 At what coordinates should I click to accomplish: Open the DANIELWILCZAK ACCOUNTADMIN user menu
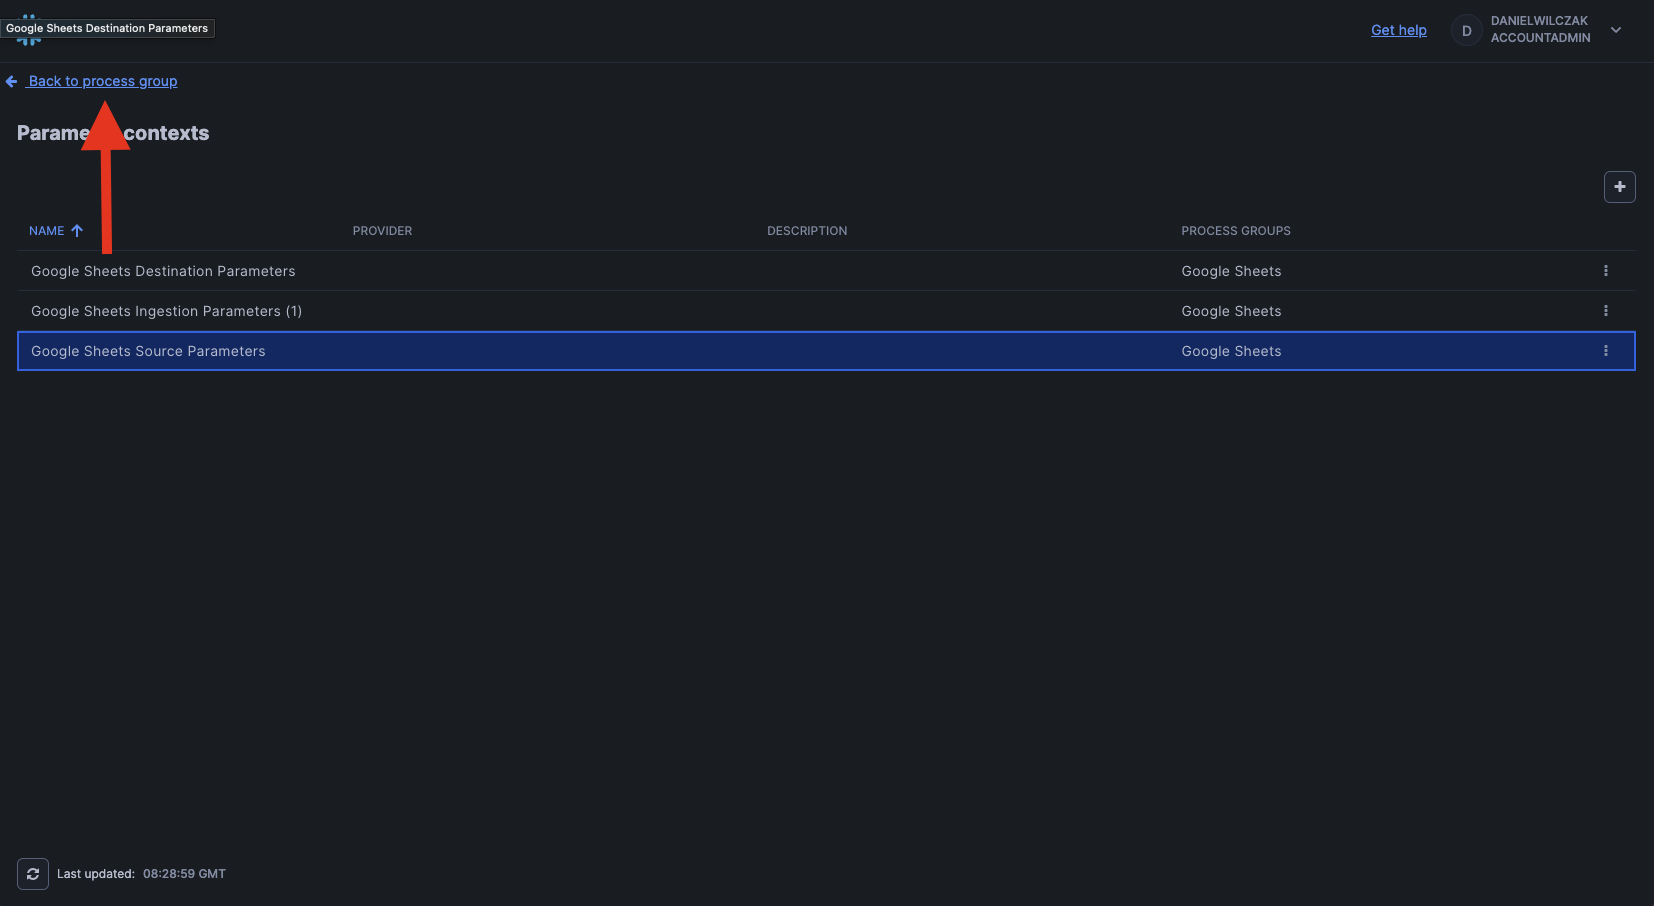[x=1539, y=30]
